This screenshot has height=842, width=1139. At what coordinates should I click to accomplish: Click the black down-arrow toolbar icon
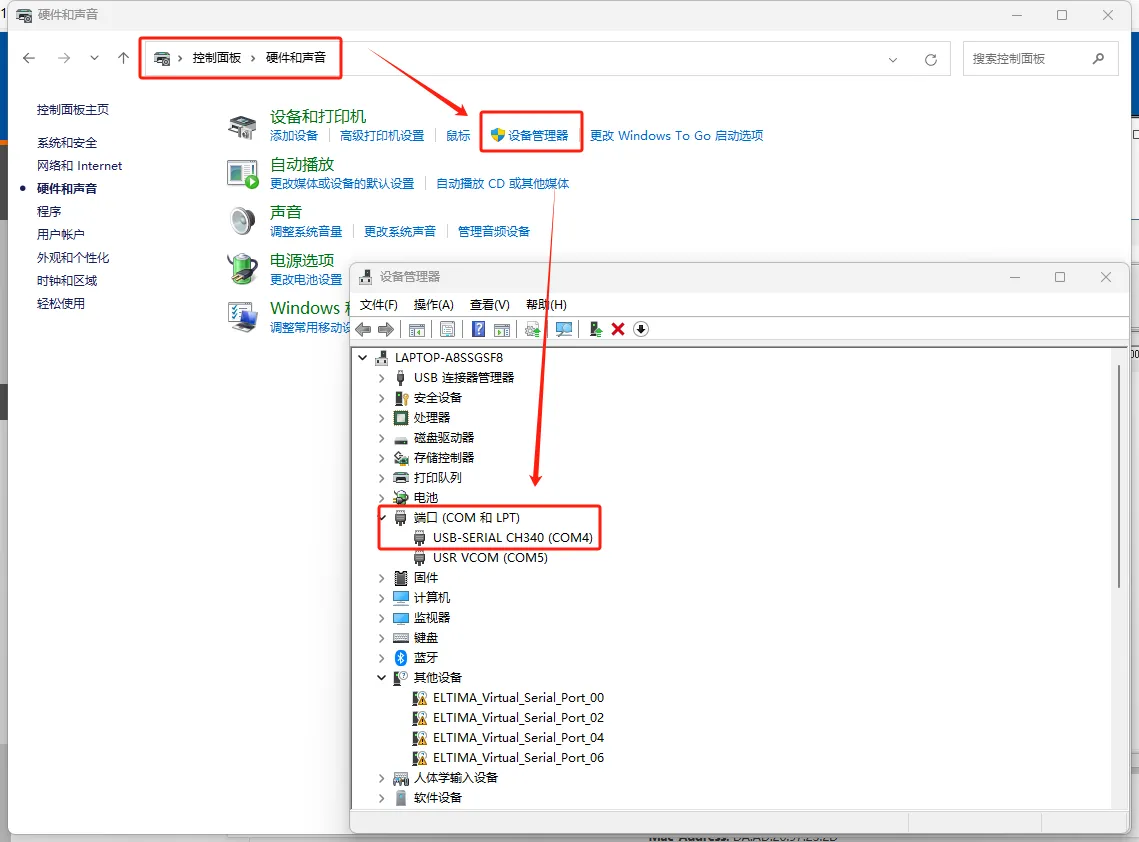coord(641,330)
